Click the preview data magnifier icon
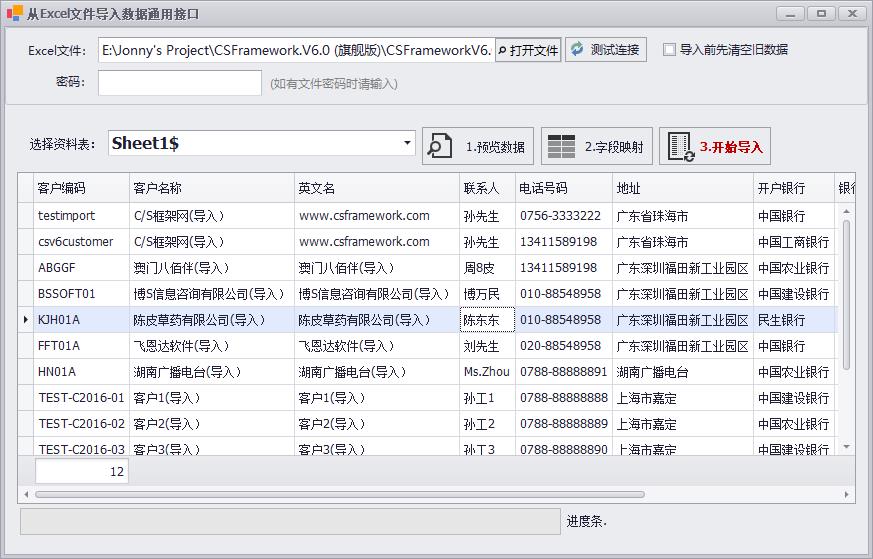Viewport: 873px width, 559px height. coord(440,146)
